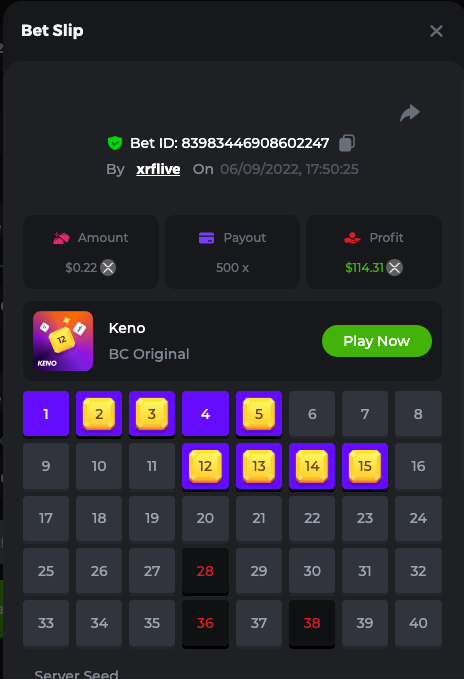Click the red number 28 tile

(205, 571)
